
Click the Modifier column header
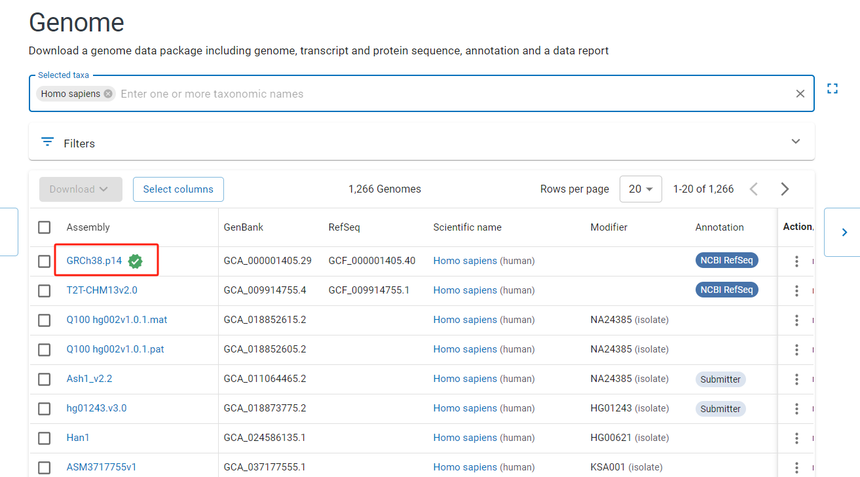(609, 227)
